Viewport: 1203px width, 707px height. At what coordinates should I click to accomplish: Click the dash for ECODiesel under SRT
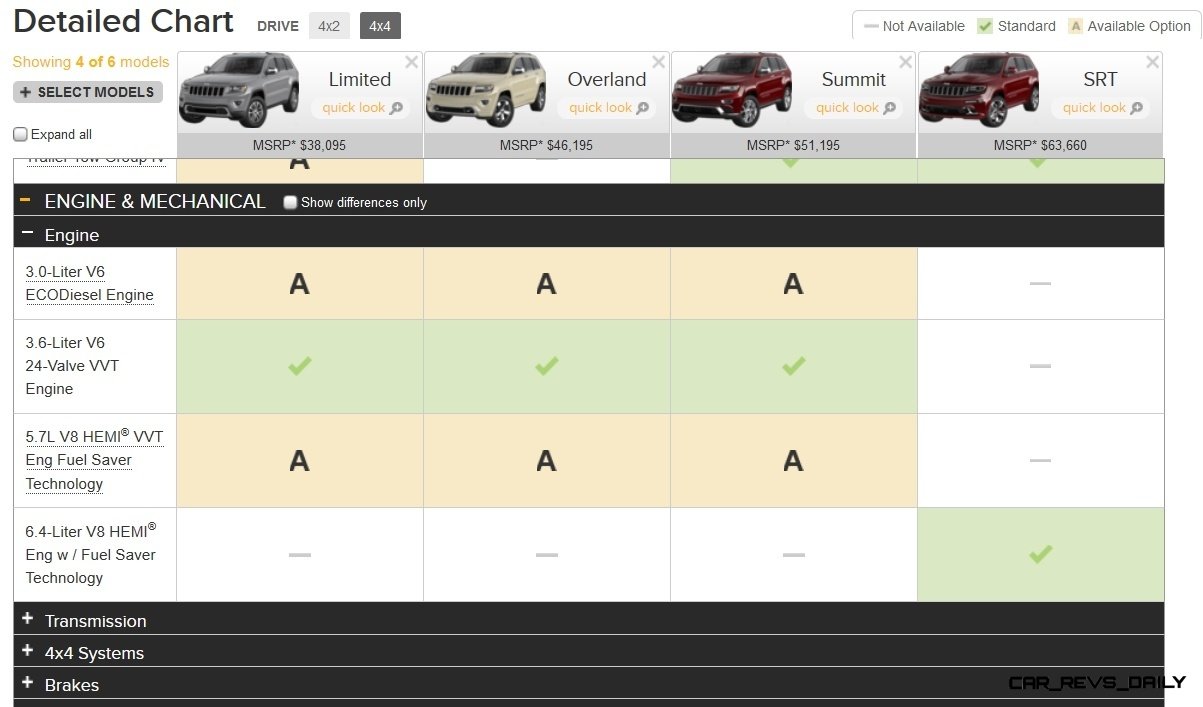[1040, 284]
